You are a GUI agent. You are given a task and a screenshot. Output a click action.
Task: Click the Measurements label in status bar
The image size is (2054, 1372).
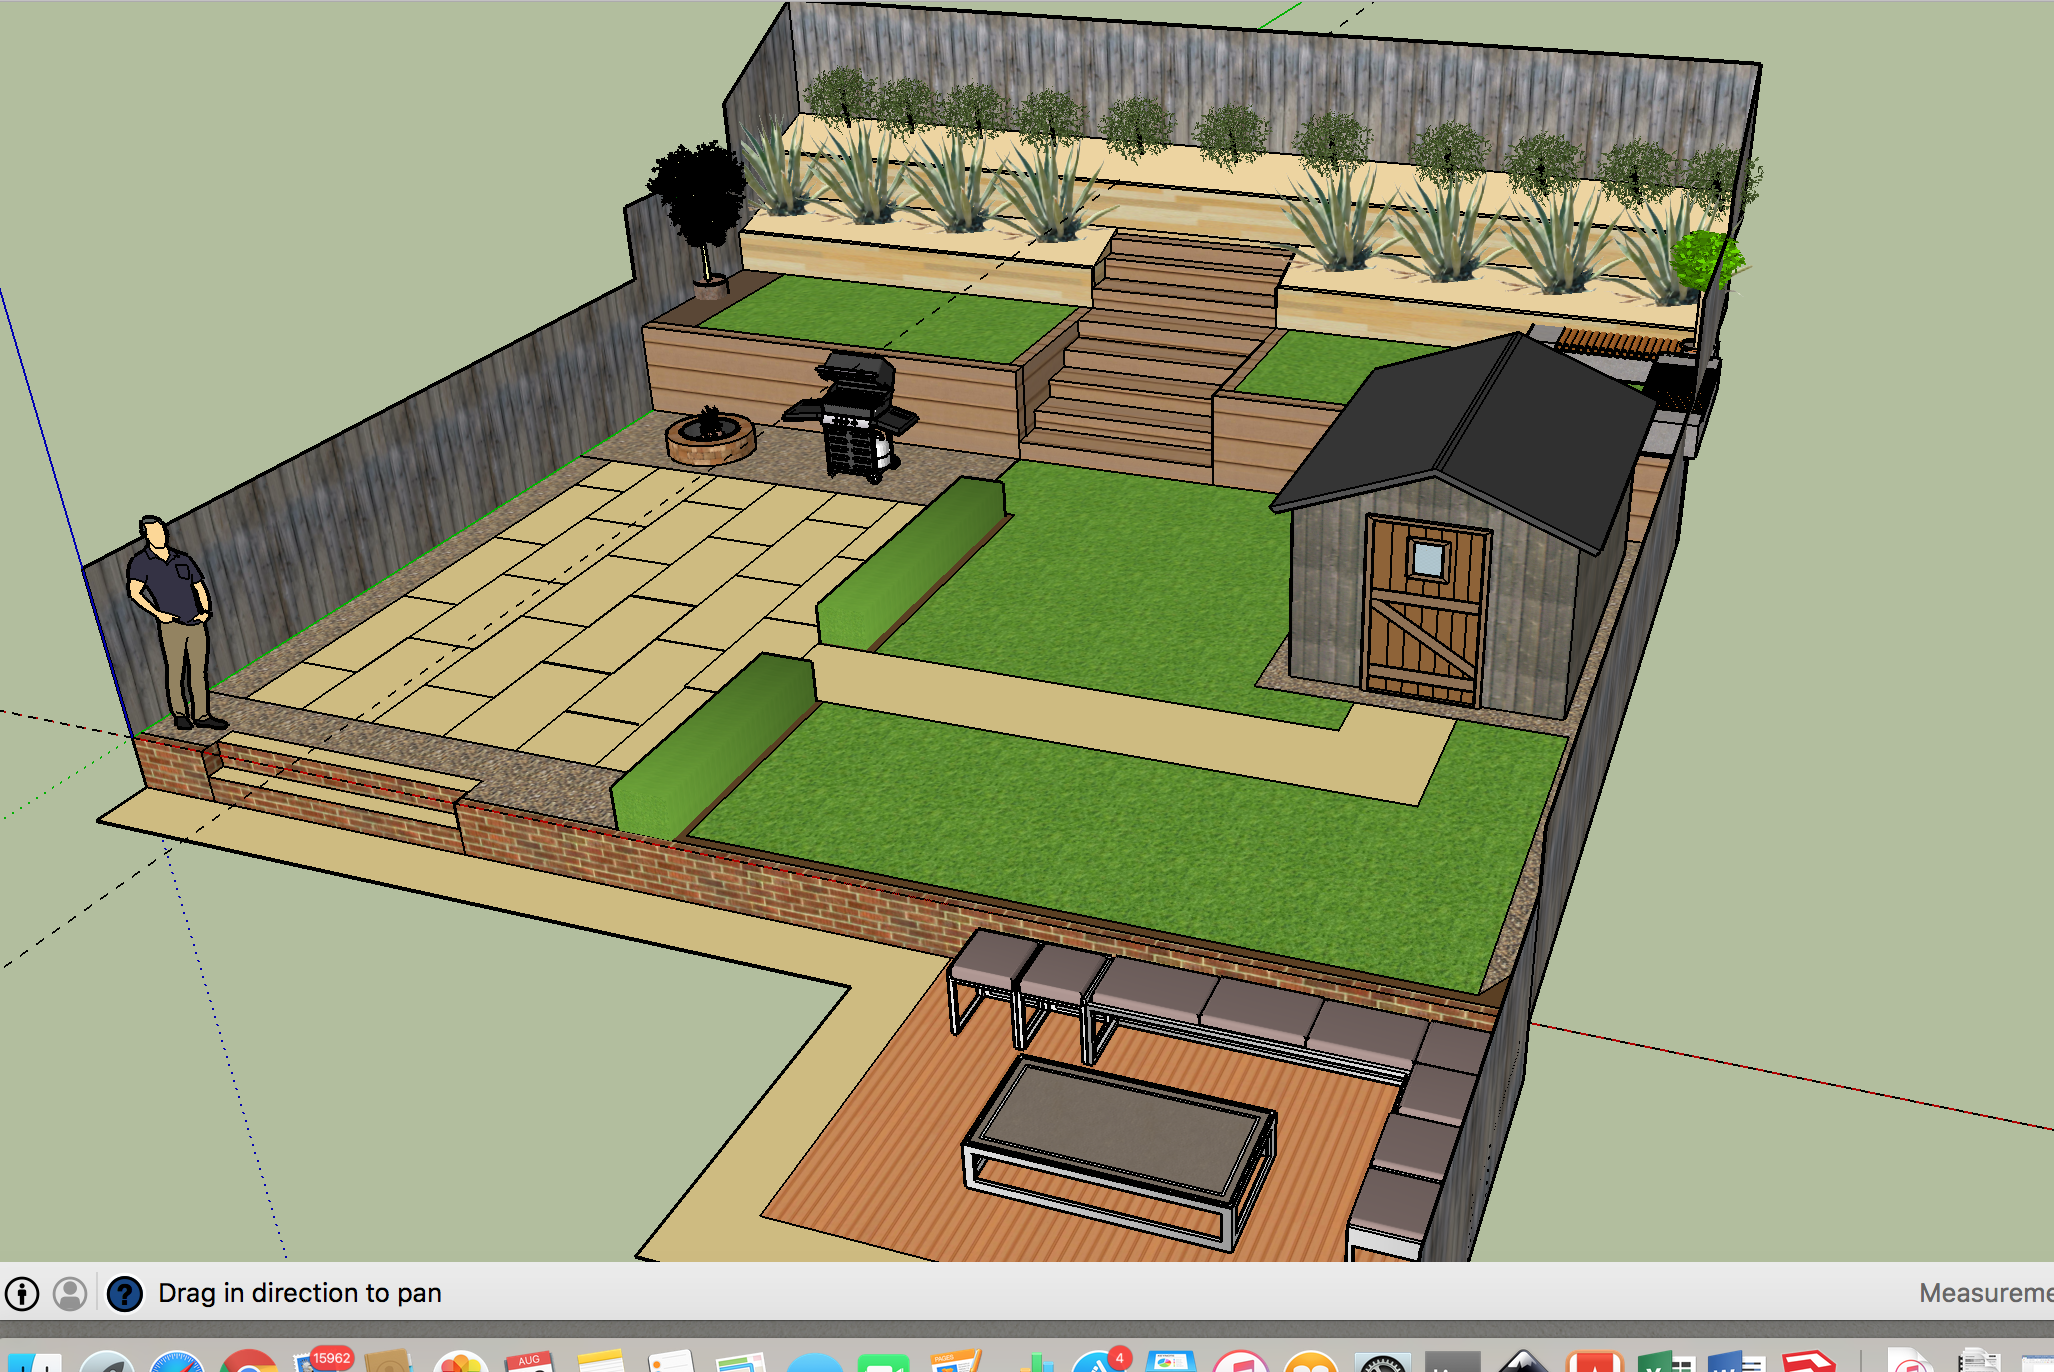pos(1985,1293)
